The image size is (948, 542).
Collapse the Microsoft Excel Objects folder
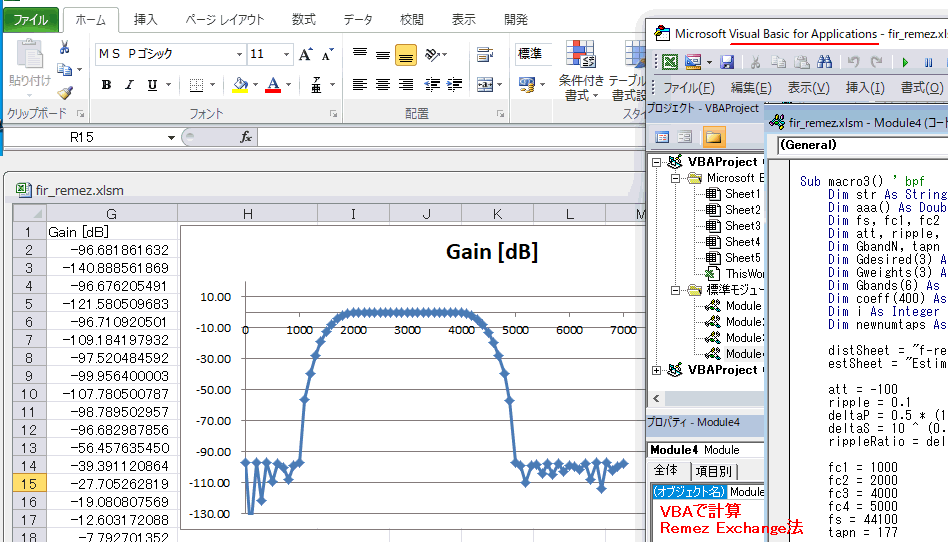pos(675,178)
